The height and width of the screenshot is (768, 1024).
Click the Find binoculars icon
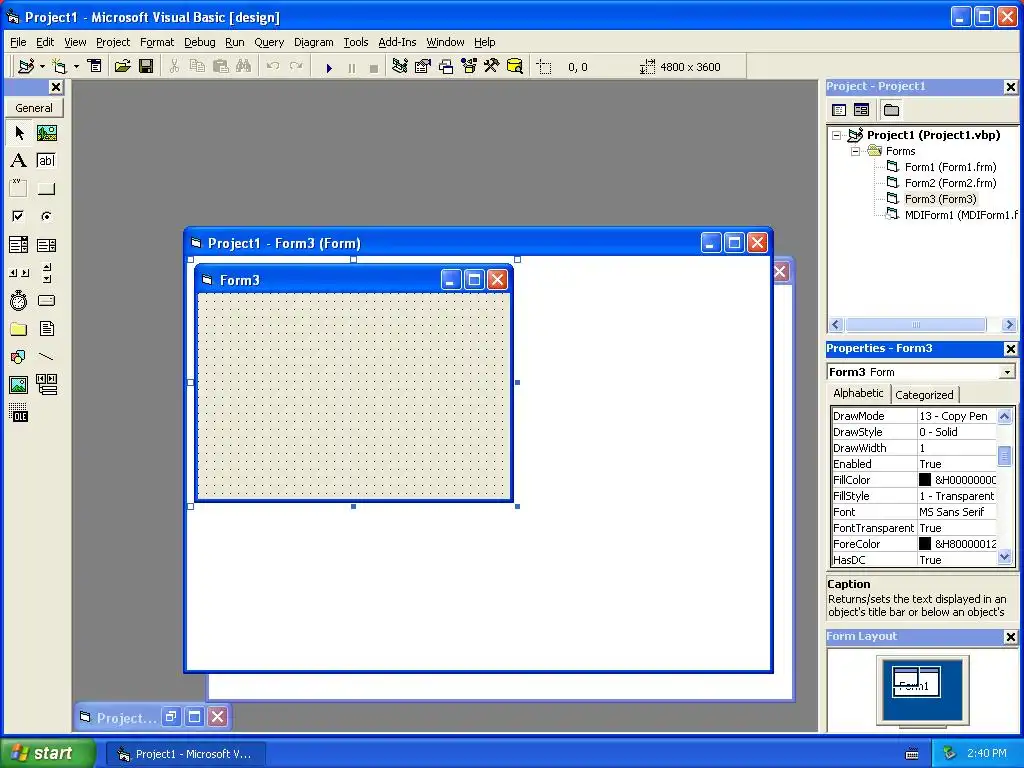pos(244,66)
